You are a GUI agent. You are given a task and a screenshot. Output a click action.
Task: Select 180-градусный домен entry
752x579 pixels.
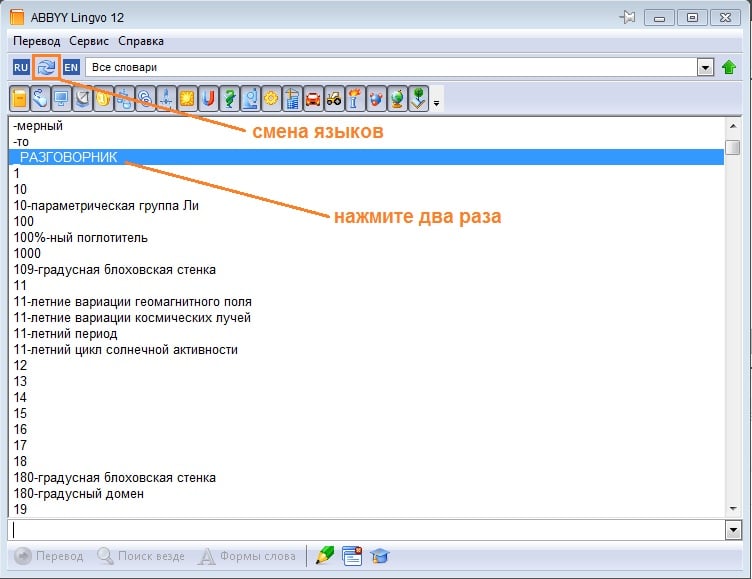366,494
